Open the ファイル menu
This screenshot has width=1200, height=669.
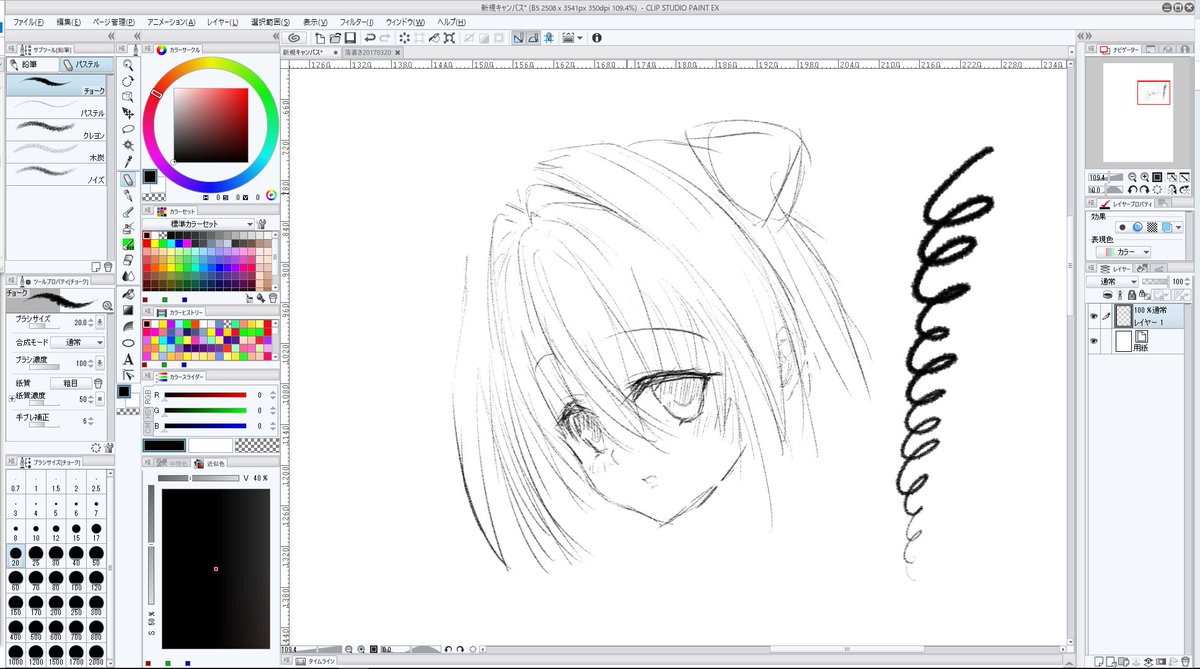coord(22,21)
